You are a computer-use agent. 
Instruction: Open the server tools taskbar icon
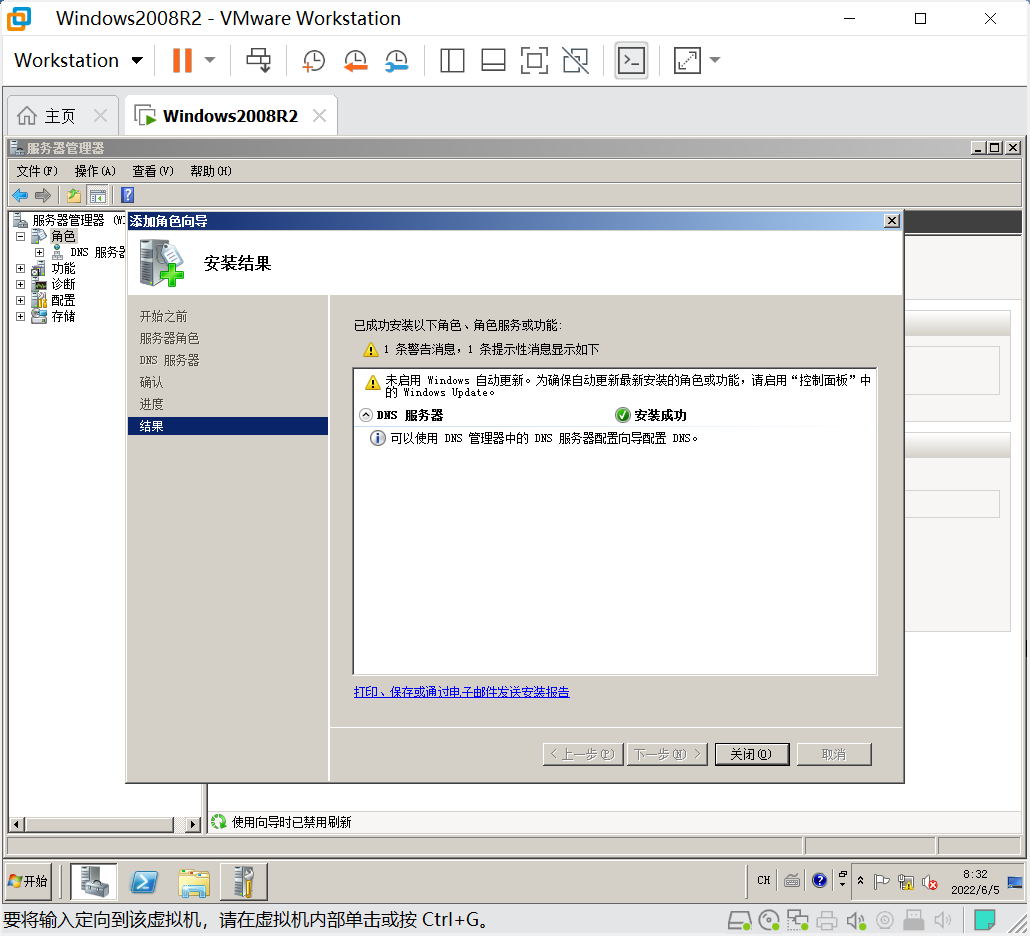point(244,881)
